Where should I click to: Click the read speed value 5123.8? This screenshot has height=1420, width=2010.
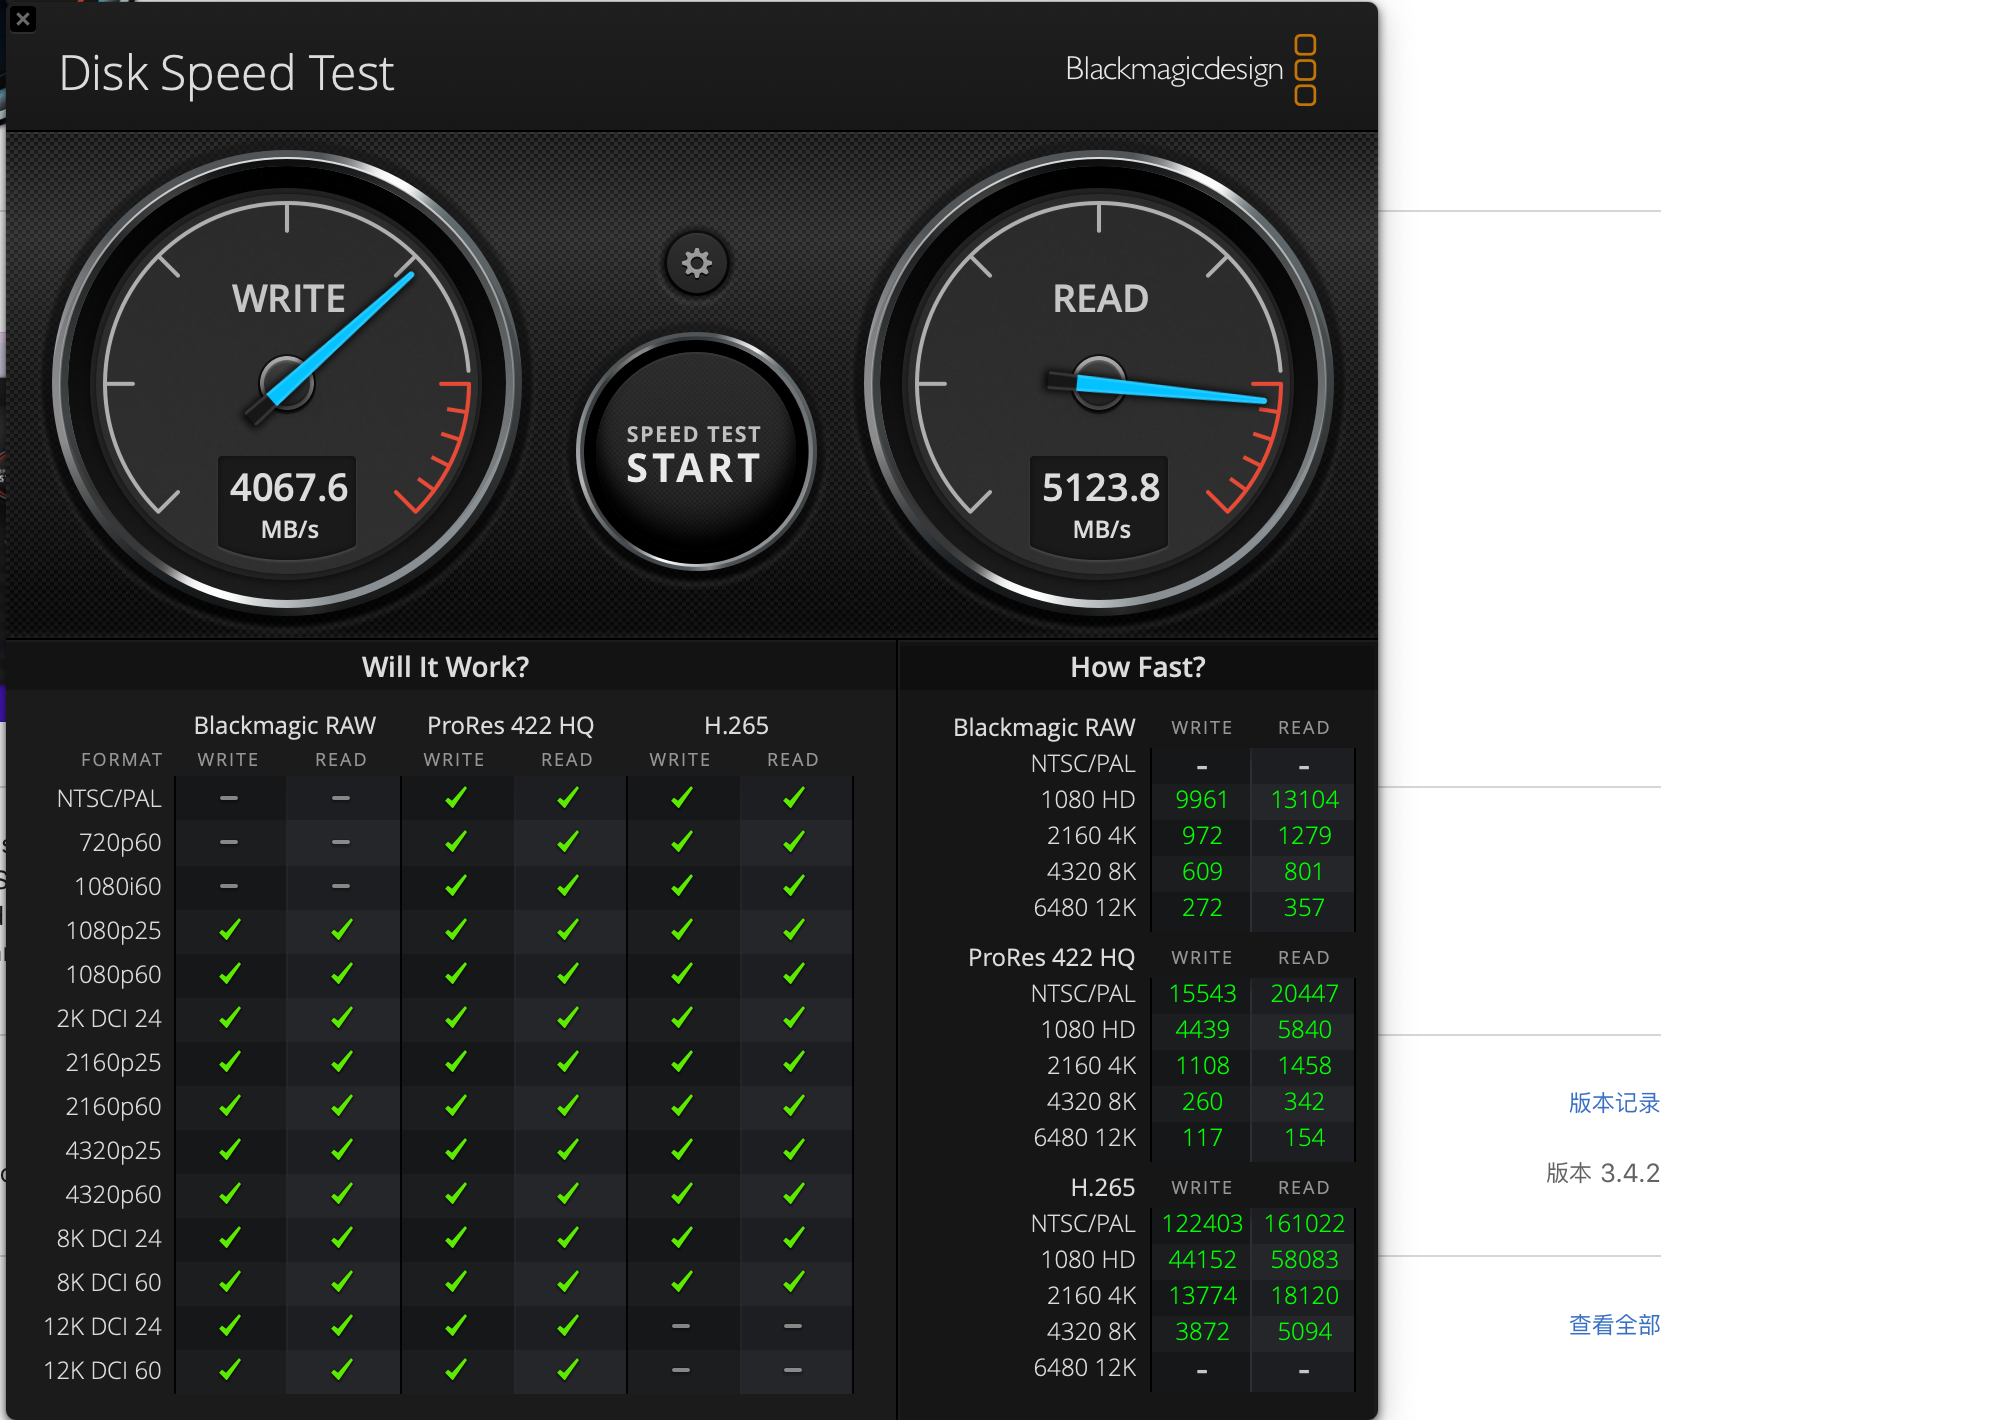[1101, 488]
